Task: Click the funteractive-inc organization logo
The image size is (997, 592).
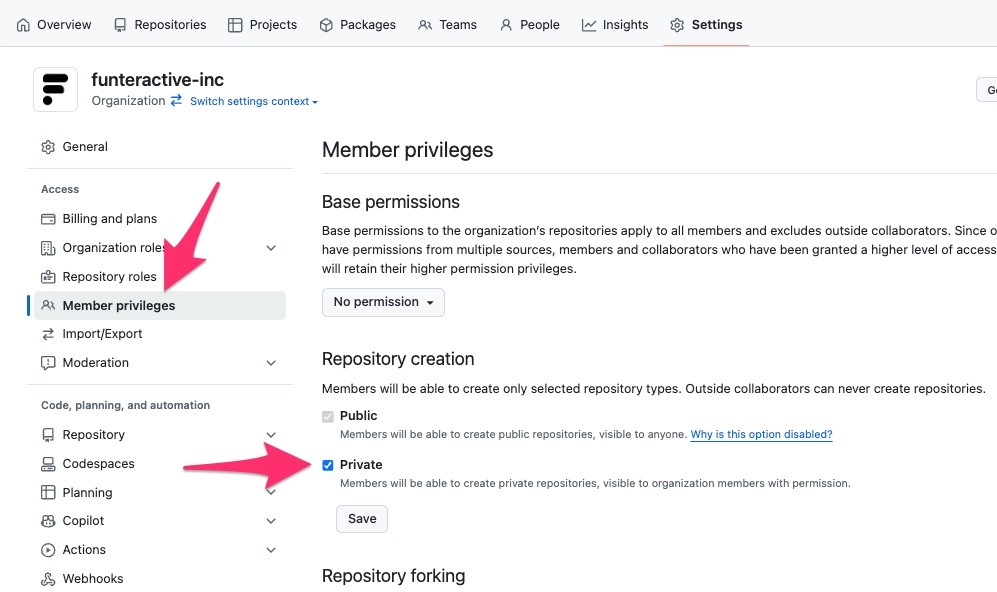Action: (x=55, y=90)
